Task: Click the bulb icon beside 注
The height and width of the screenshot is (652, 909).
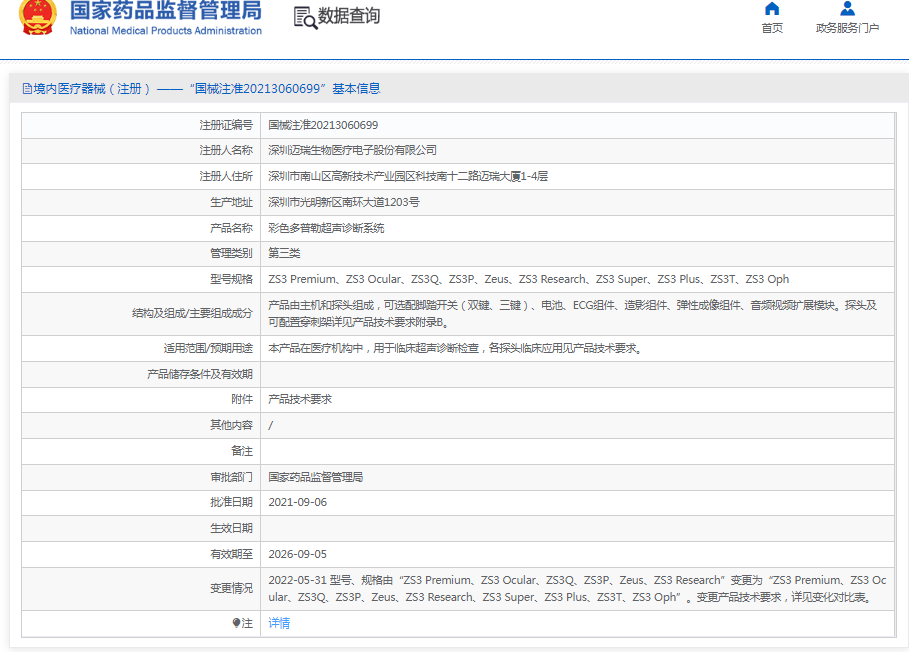Action: click(237, 623)
